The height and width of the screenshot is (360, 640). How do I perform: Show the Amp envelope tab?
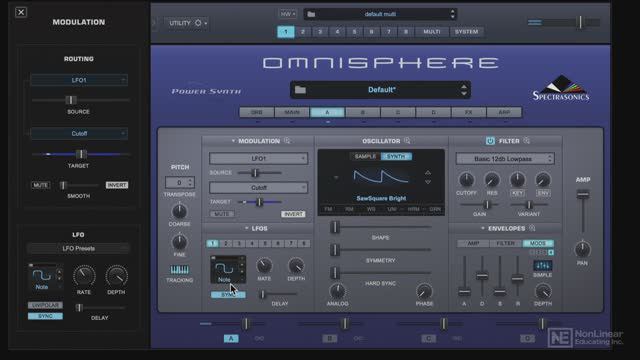pos(473,243)
